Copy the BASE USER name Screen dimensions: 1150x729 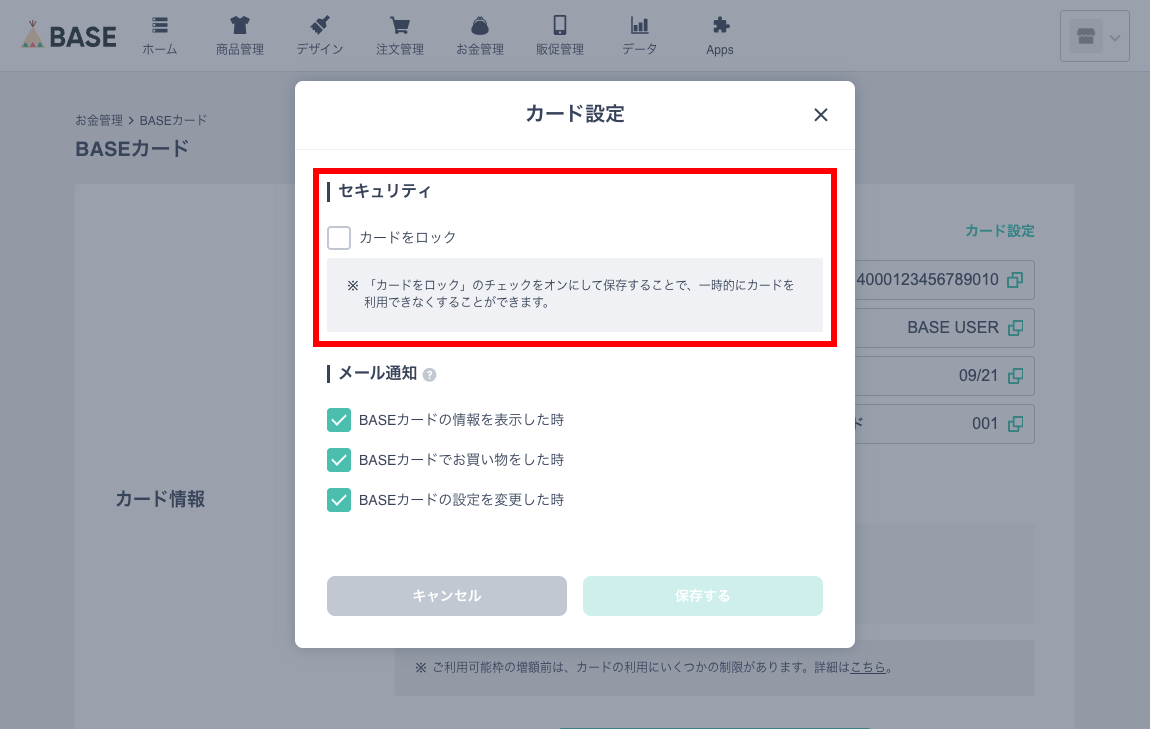[1015, 328]
